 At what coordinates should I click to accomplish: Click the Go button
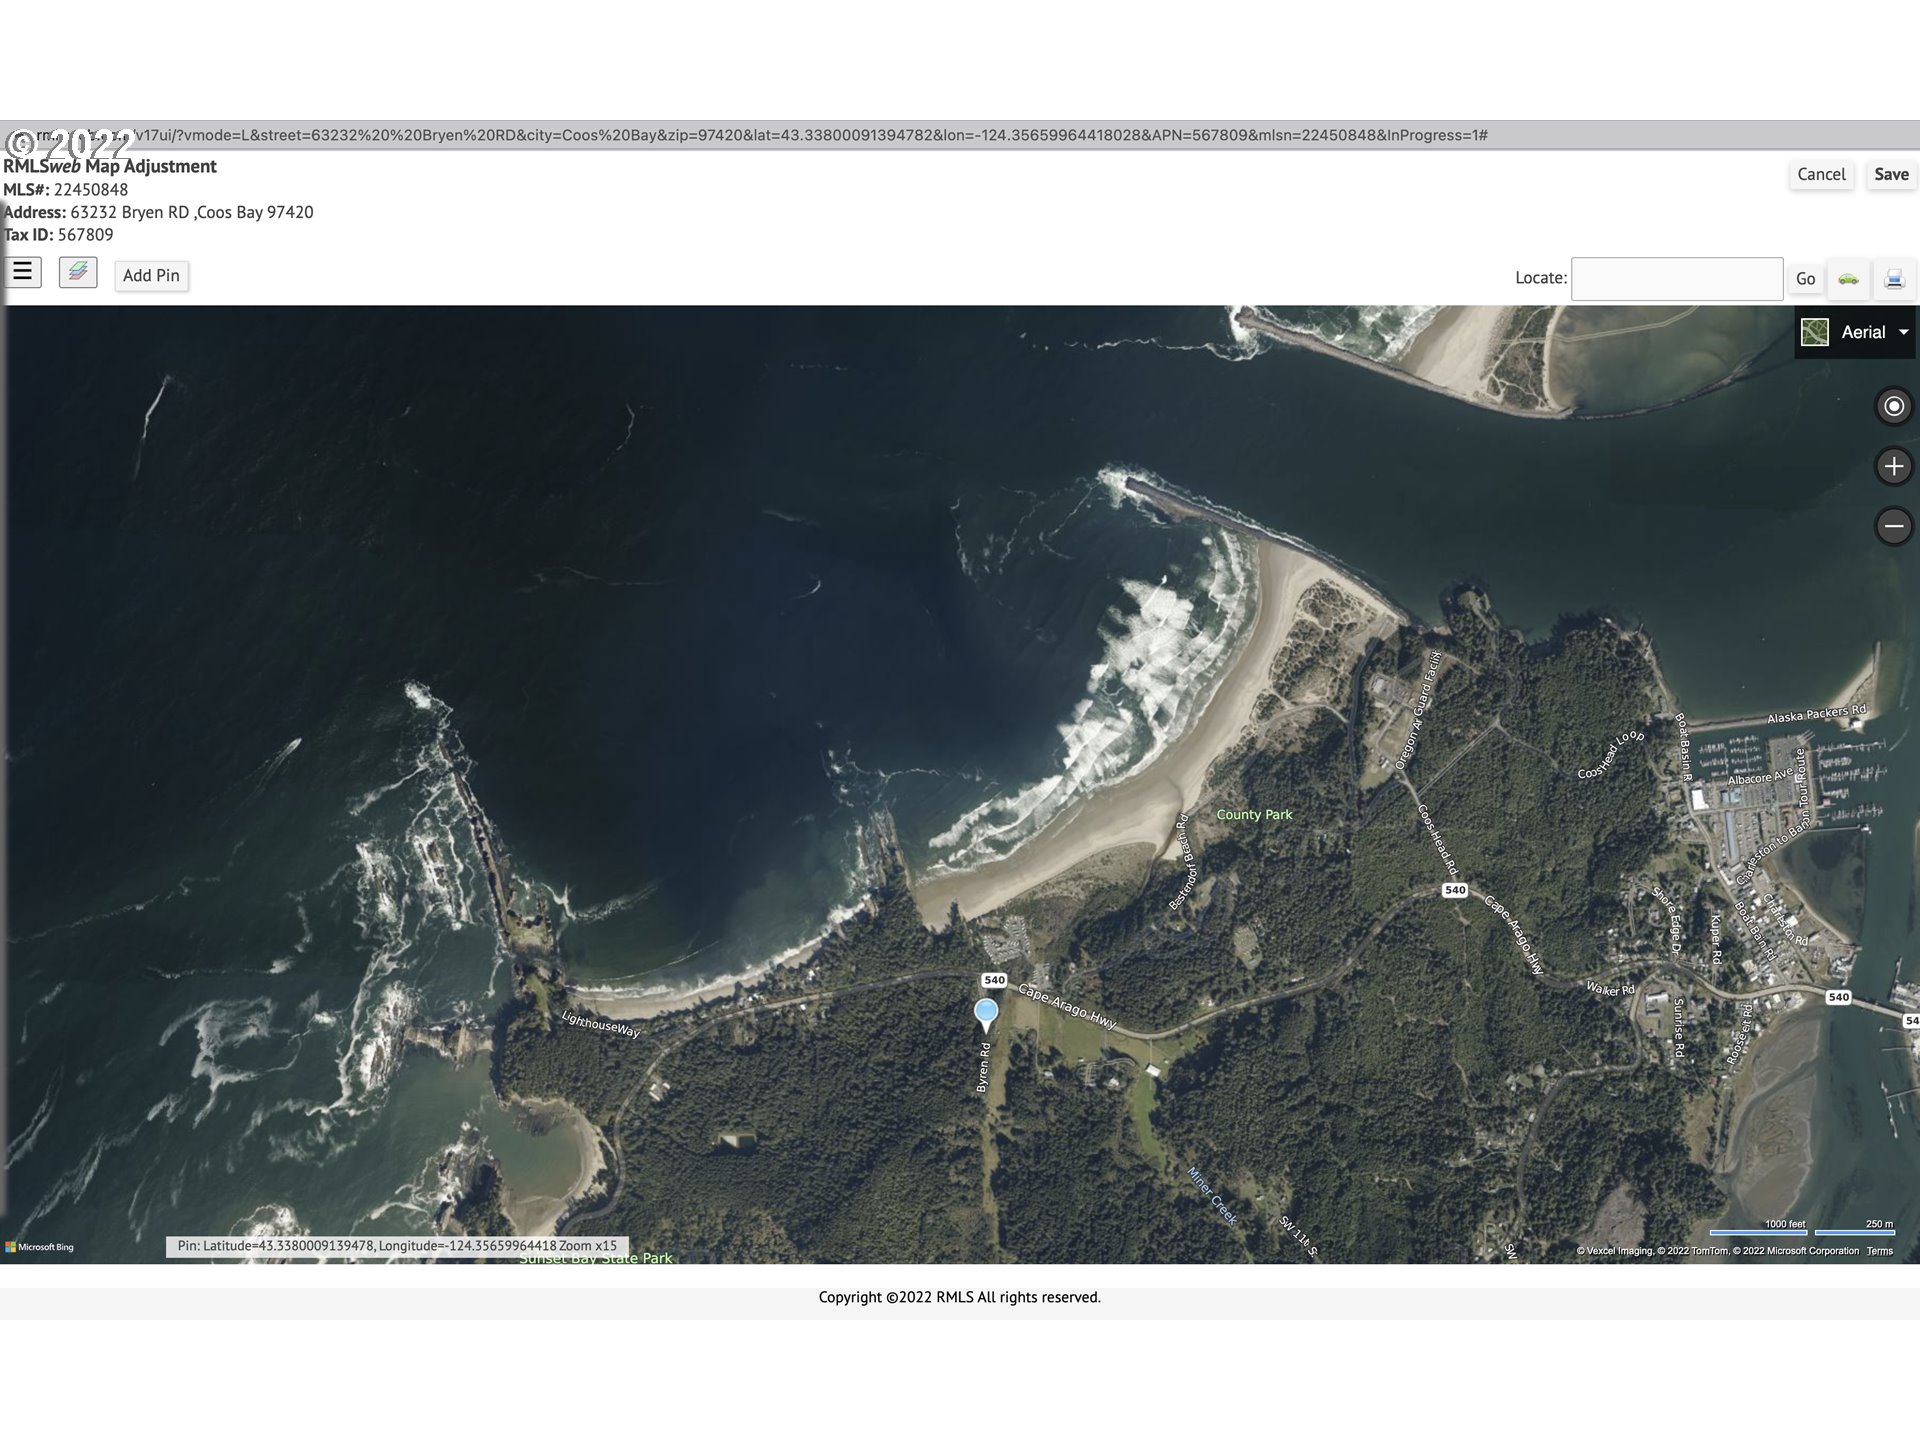[1805, 279]
